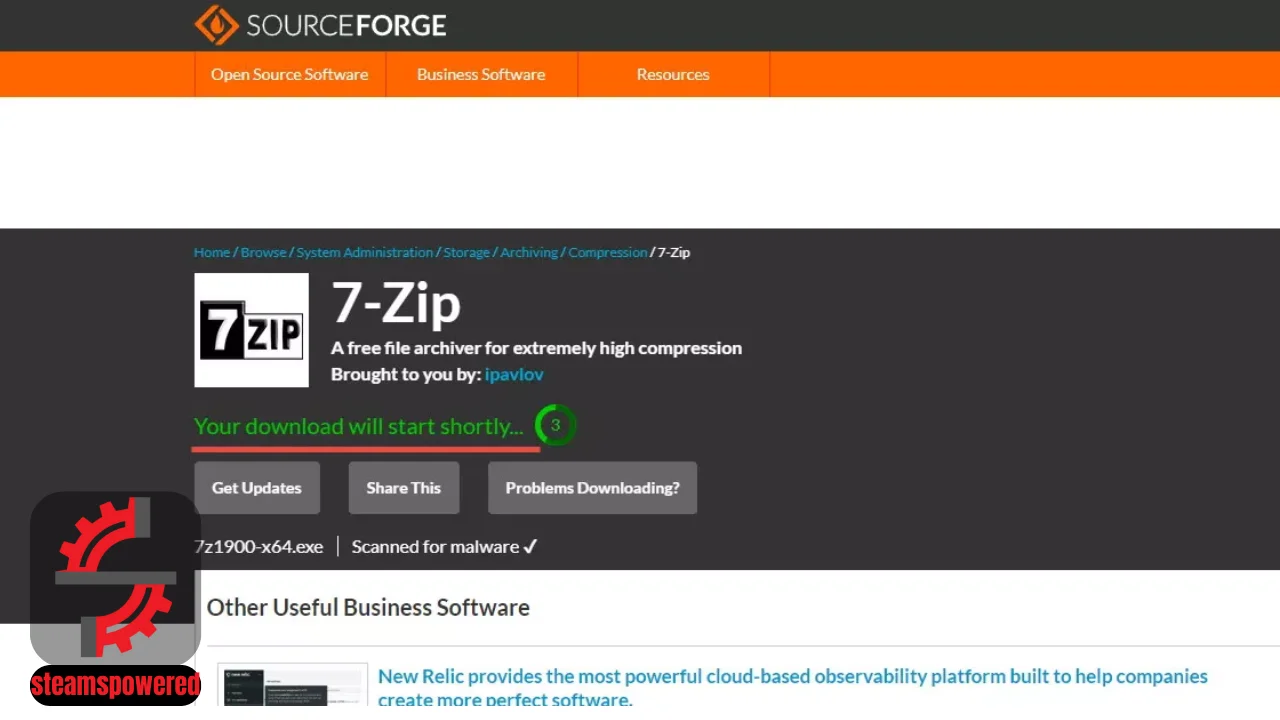The image size is (1280, 720).
Task: Click the New Relic thumbnail image
Action: tap(293, 686)
